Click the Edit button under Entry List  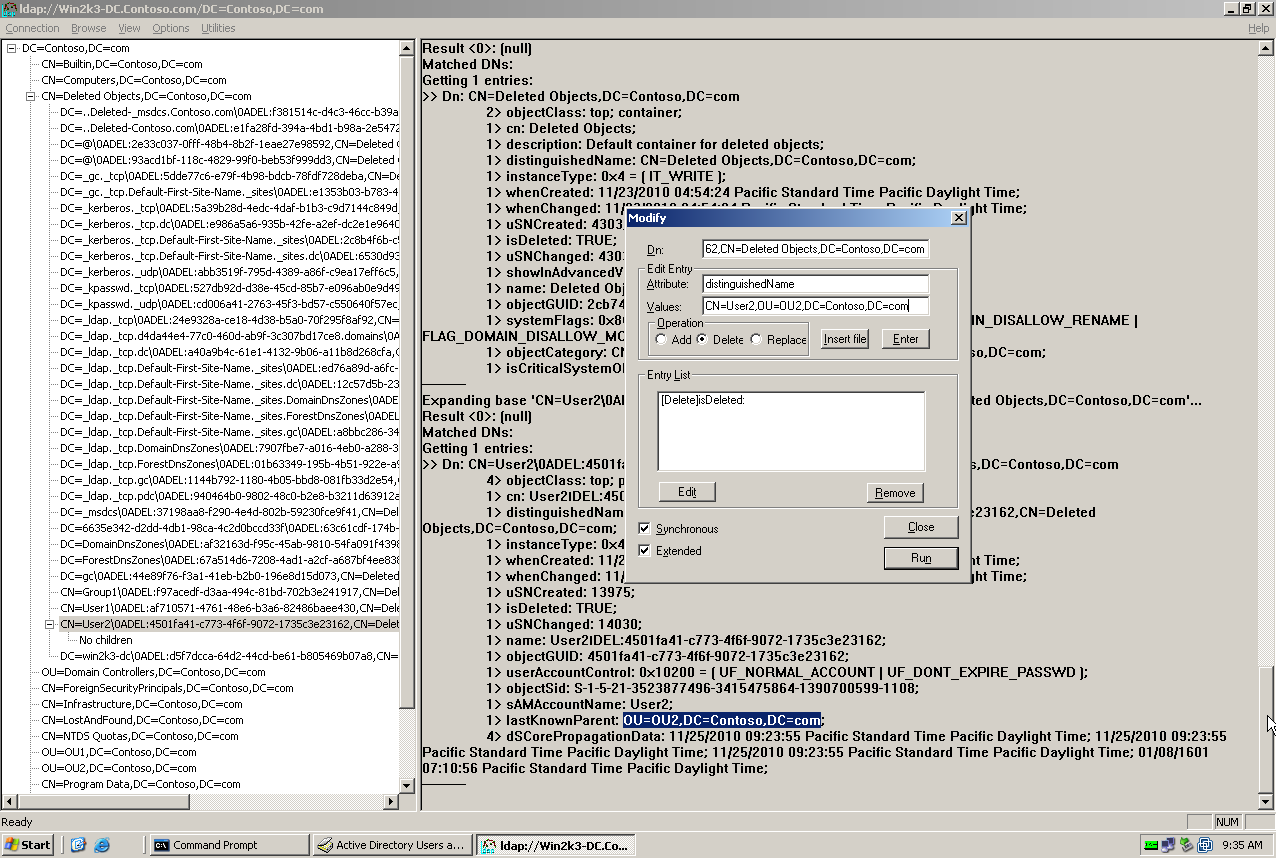687,492
